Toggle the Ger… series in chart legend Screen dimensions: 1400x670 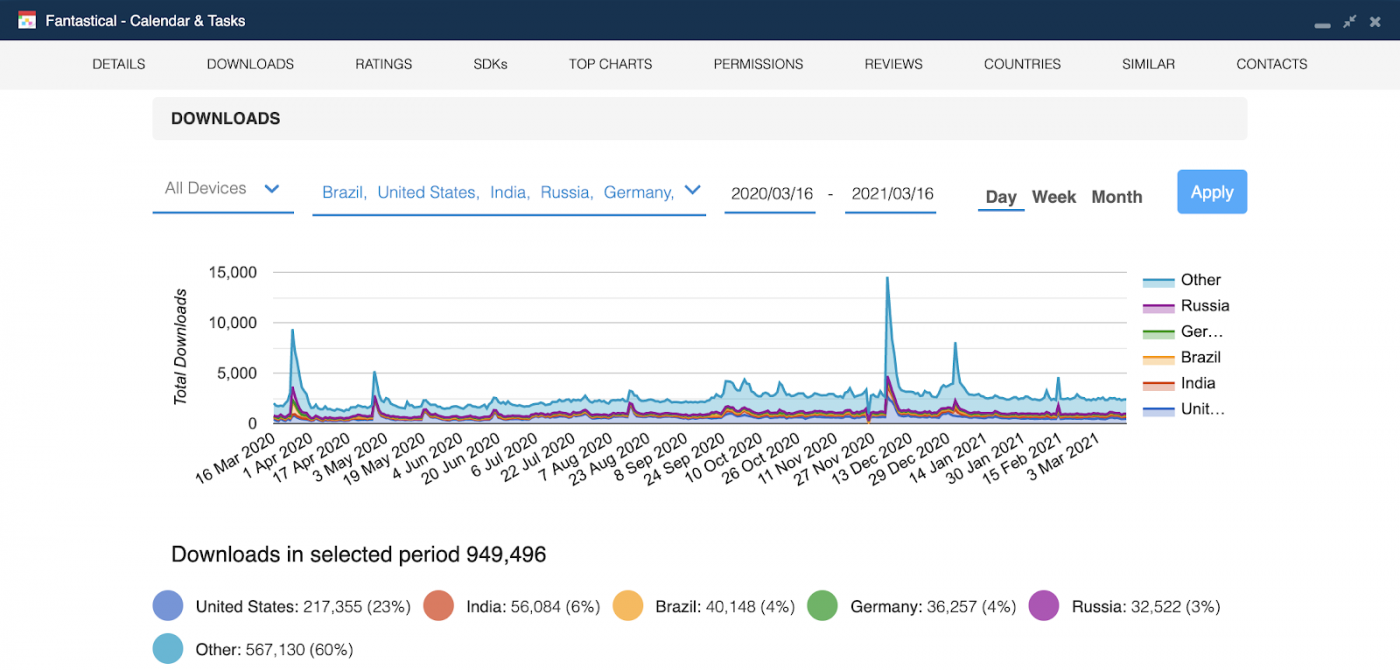(1184, 332)
